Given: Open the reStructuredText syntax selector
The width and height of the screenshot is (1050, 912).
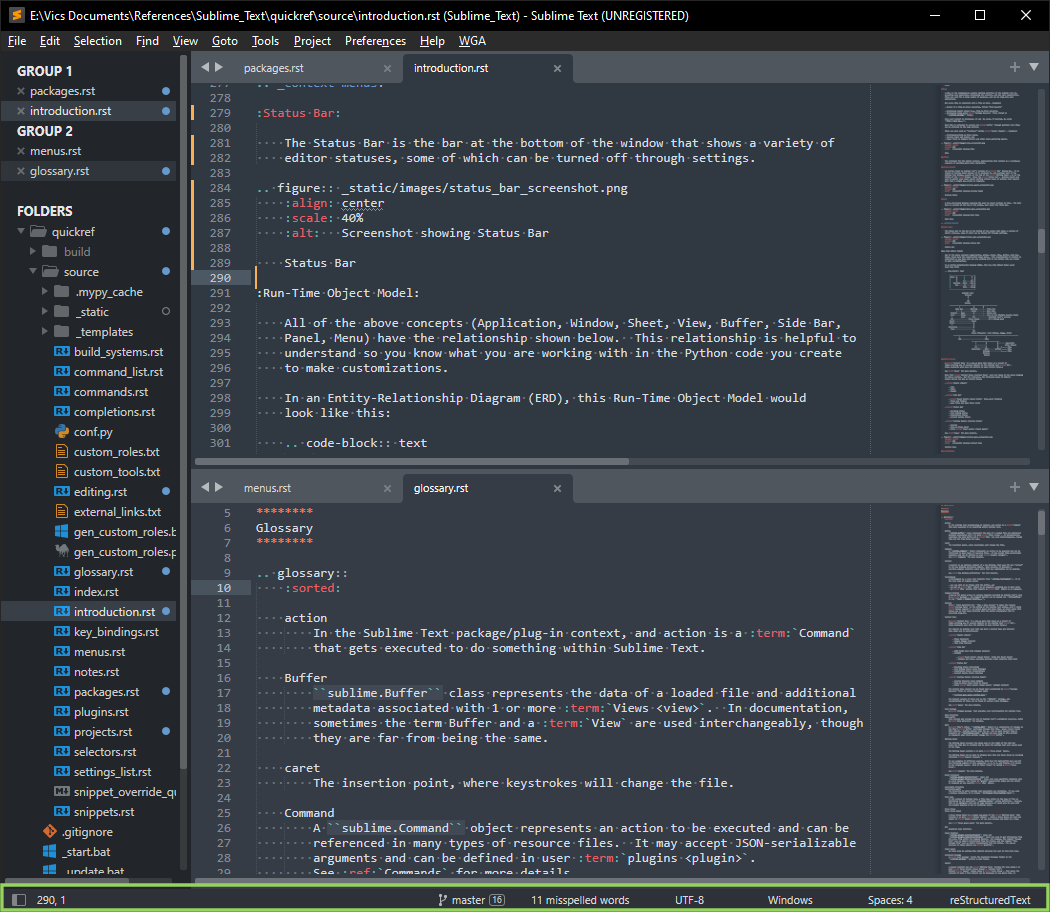Looking at the screenshot, I should coord(989,900).
